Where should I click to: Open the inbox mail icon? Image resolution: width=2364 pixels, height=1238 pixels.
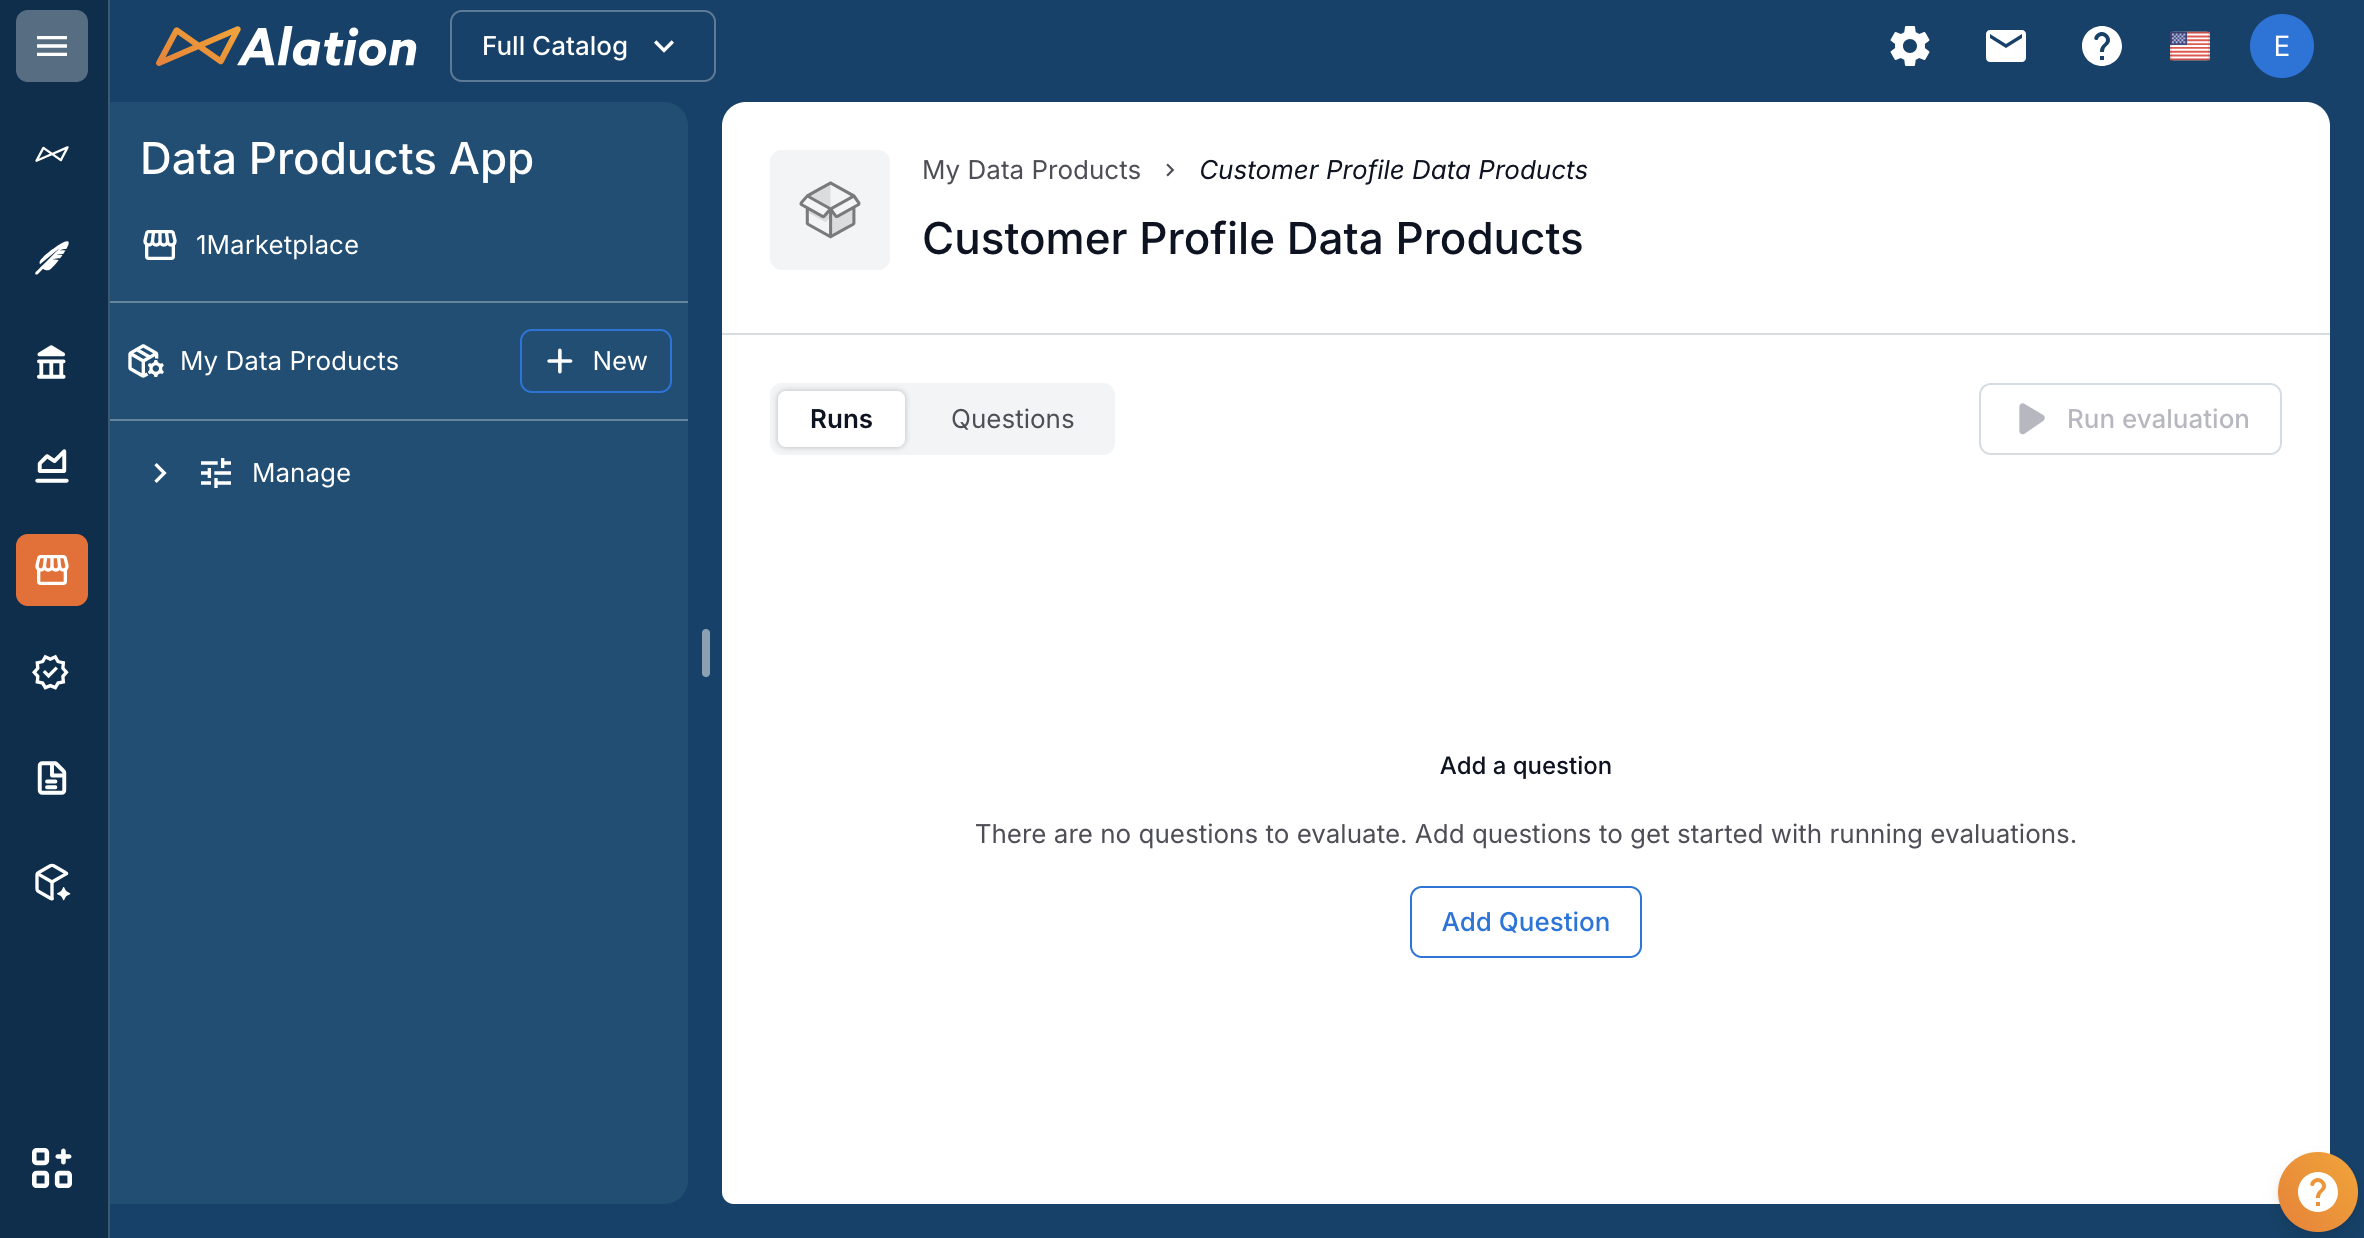tap(2005, 46)
